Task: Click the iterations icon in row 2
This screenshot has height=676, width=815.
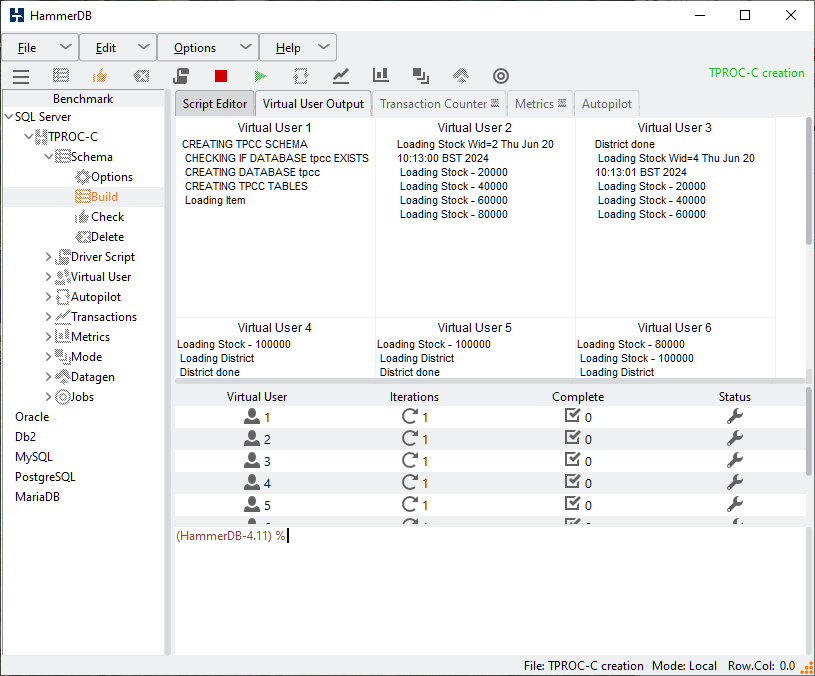Action: click(410, 439)
